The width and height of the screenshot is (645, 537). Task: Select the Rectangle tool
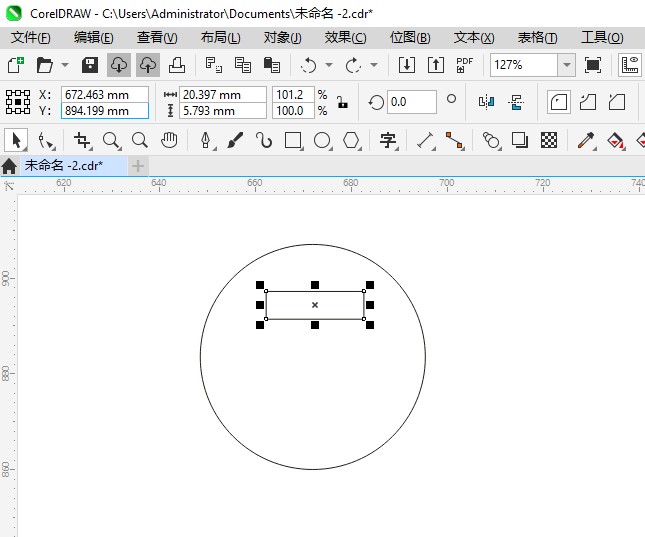click(x=293, y=140)
